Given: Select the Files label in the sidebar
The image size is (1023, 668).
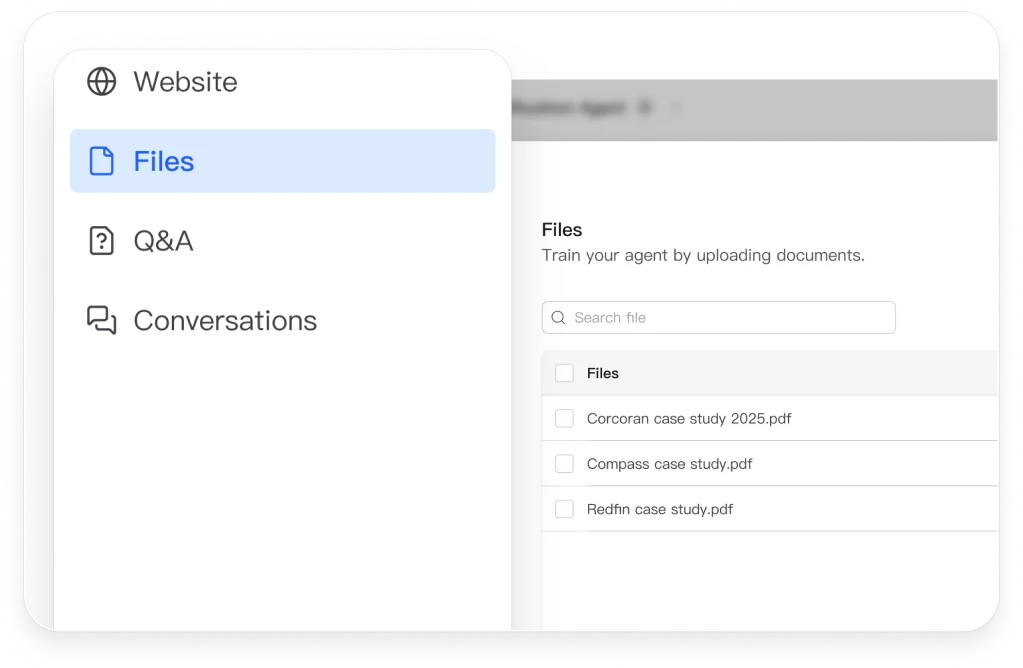Looking at the screenshot, I should [x=164, y=161].
